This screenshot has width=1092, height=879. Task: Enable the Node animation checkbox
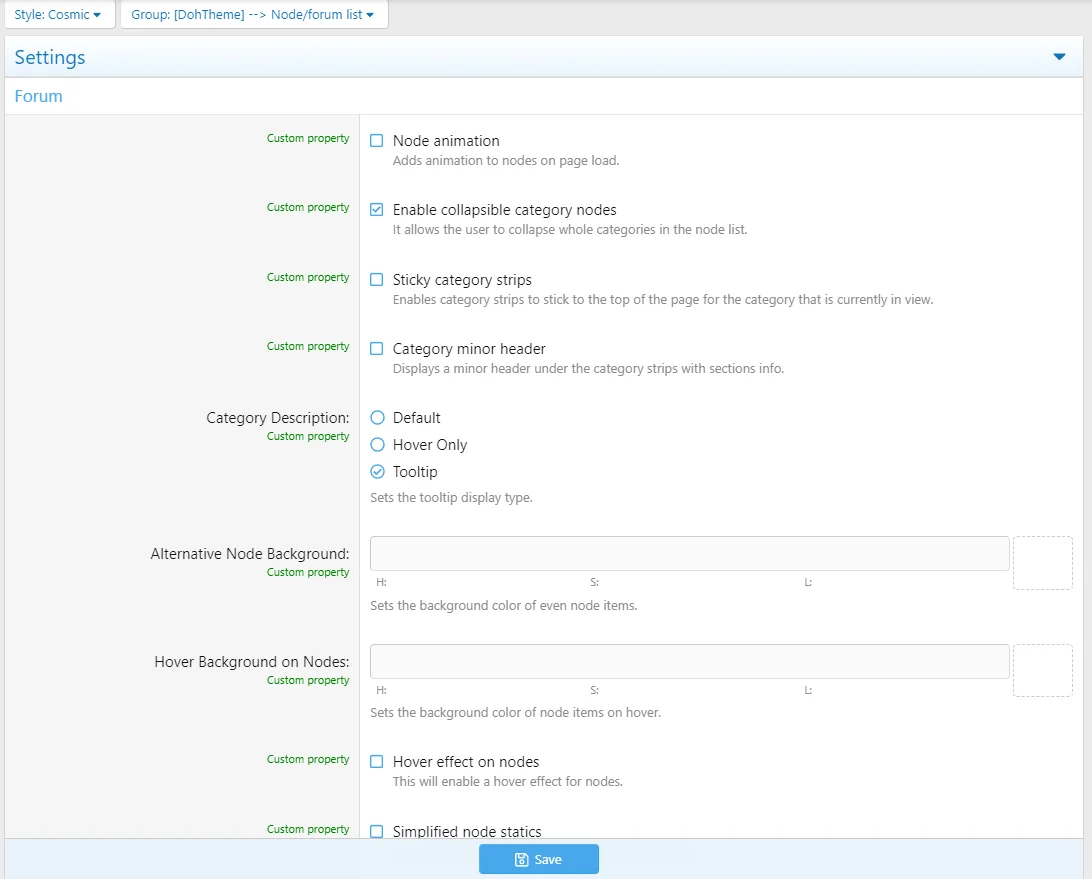point(377,141)
